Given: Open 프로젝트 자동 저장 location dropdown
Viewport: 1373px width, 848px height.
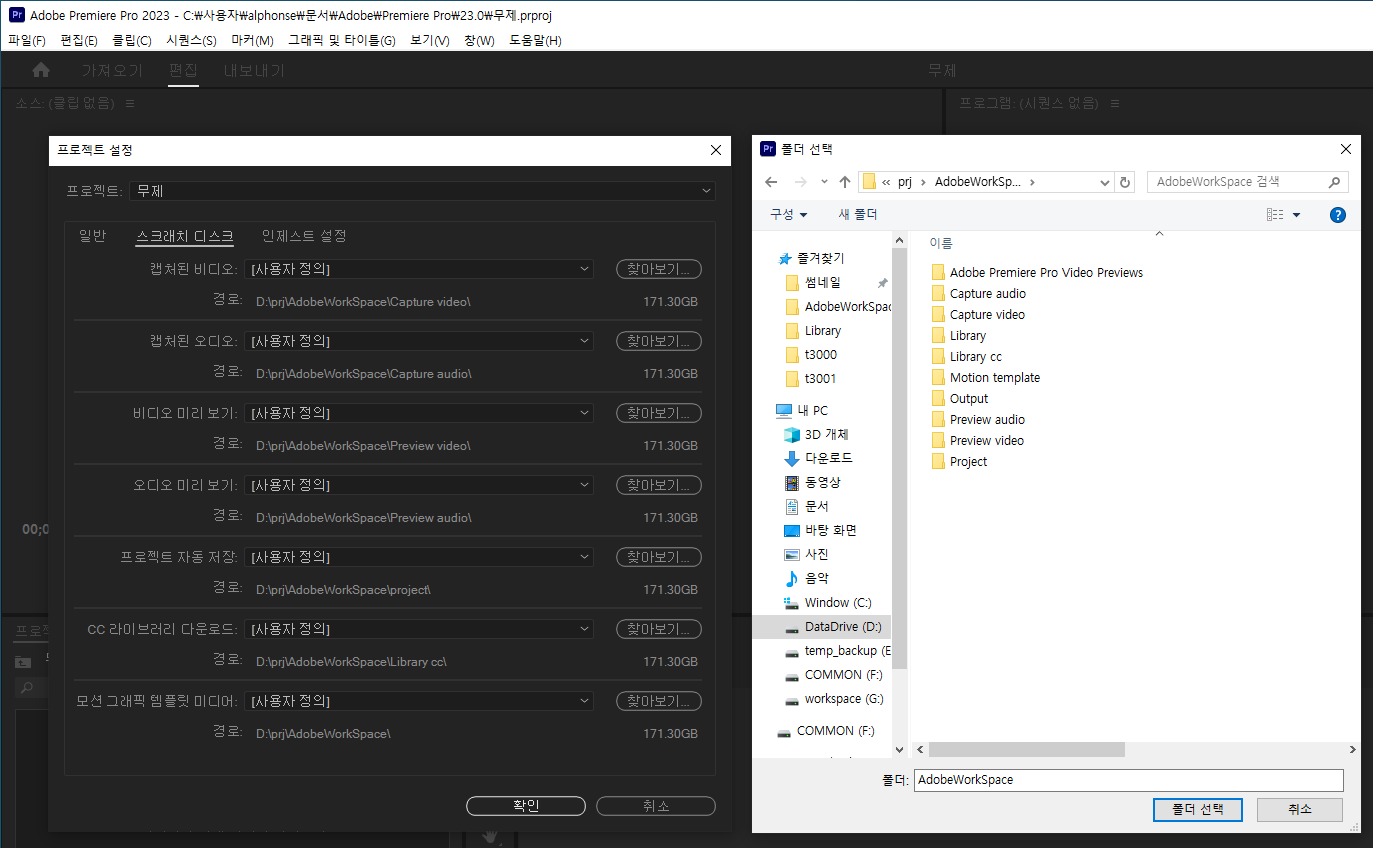Looking at the screenshot, I should coord(419,557).
